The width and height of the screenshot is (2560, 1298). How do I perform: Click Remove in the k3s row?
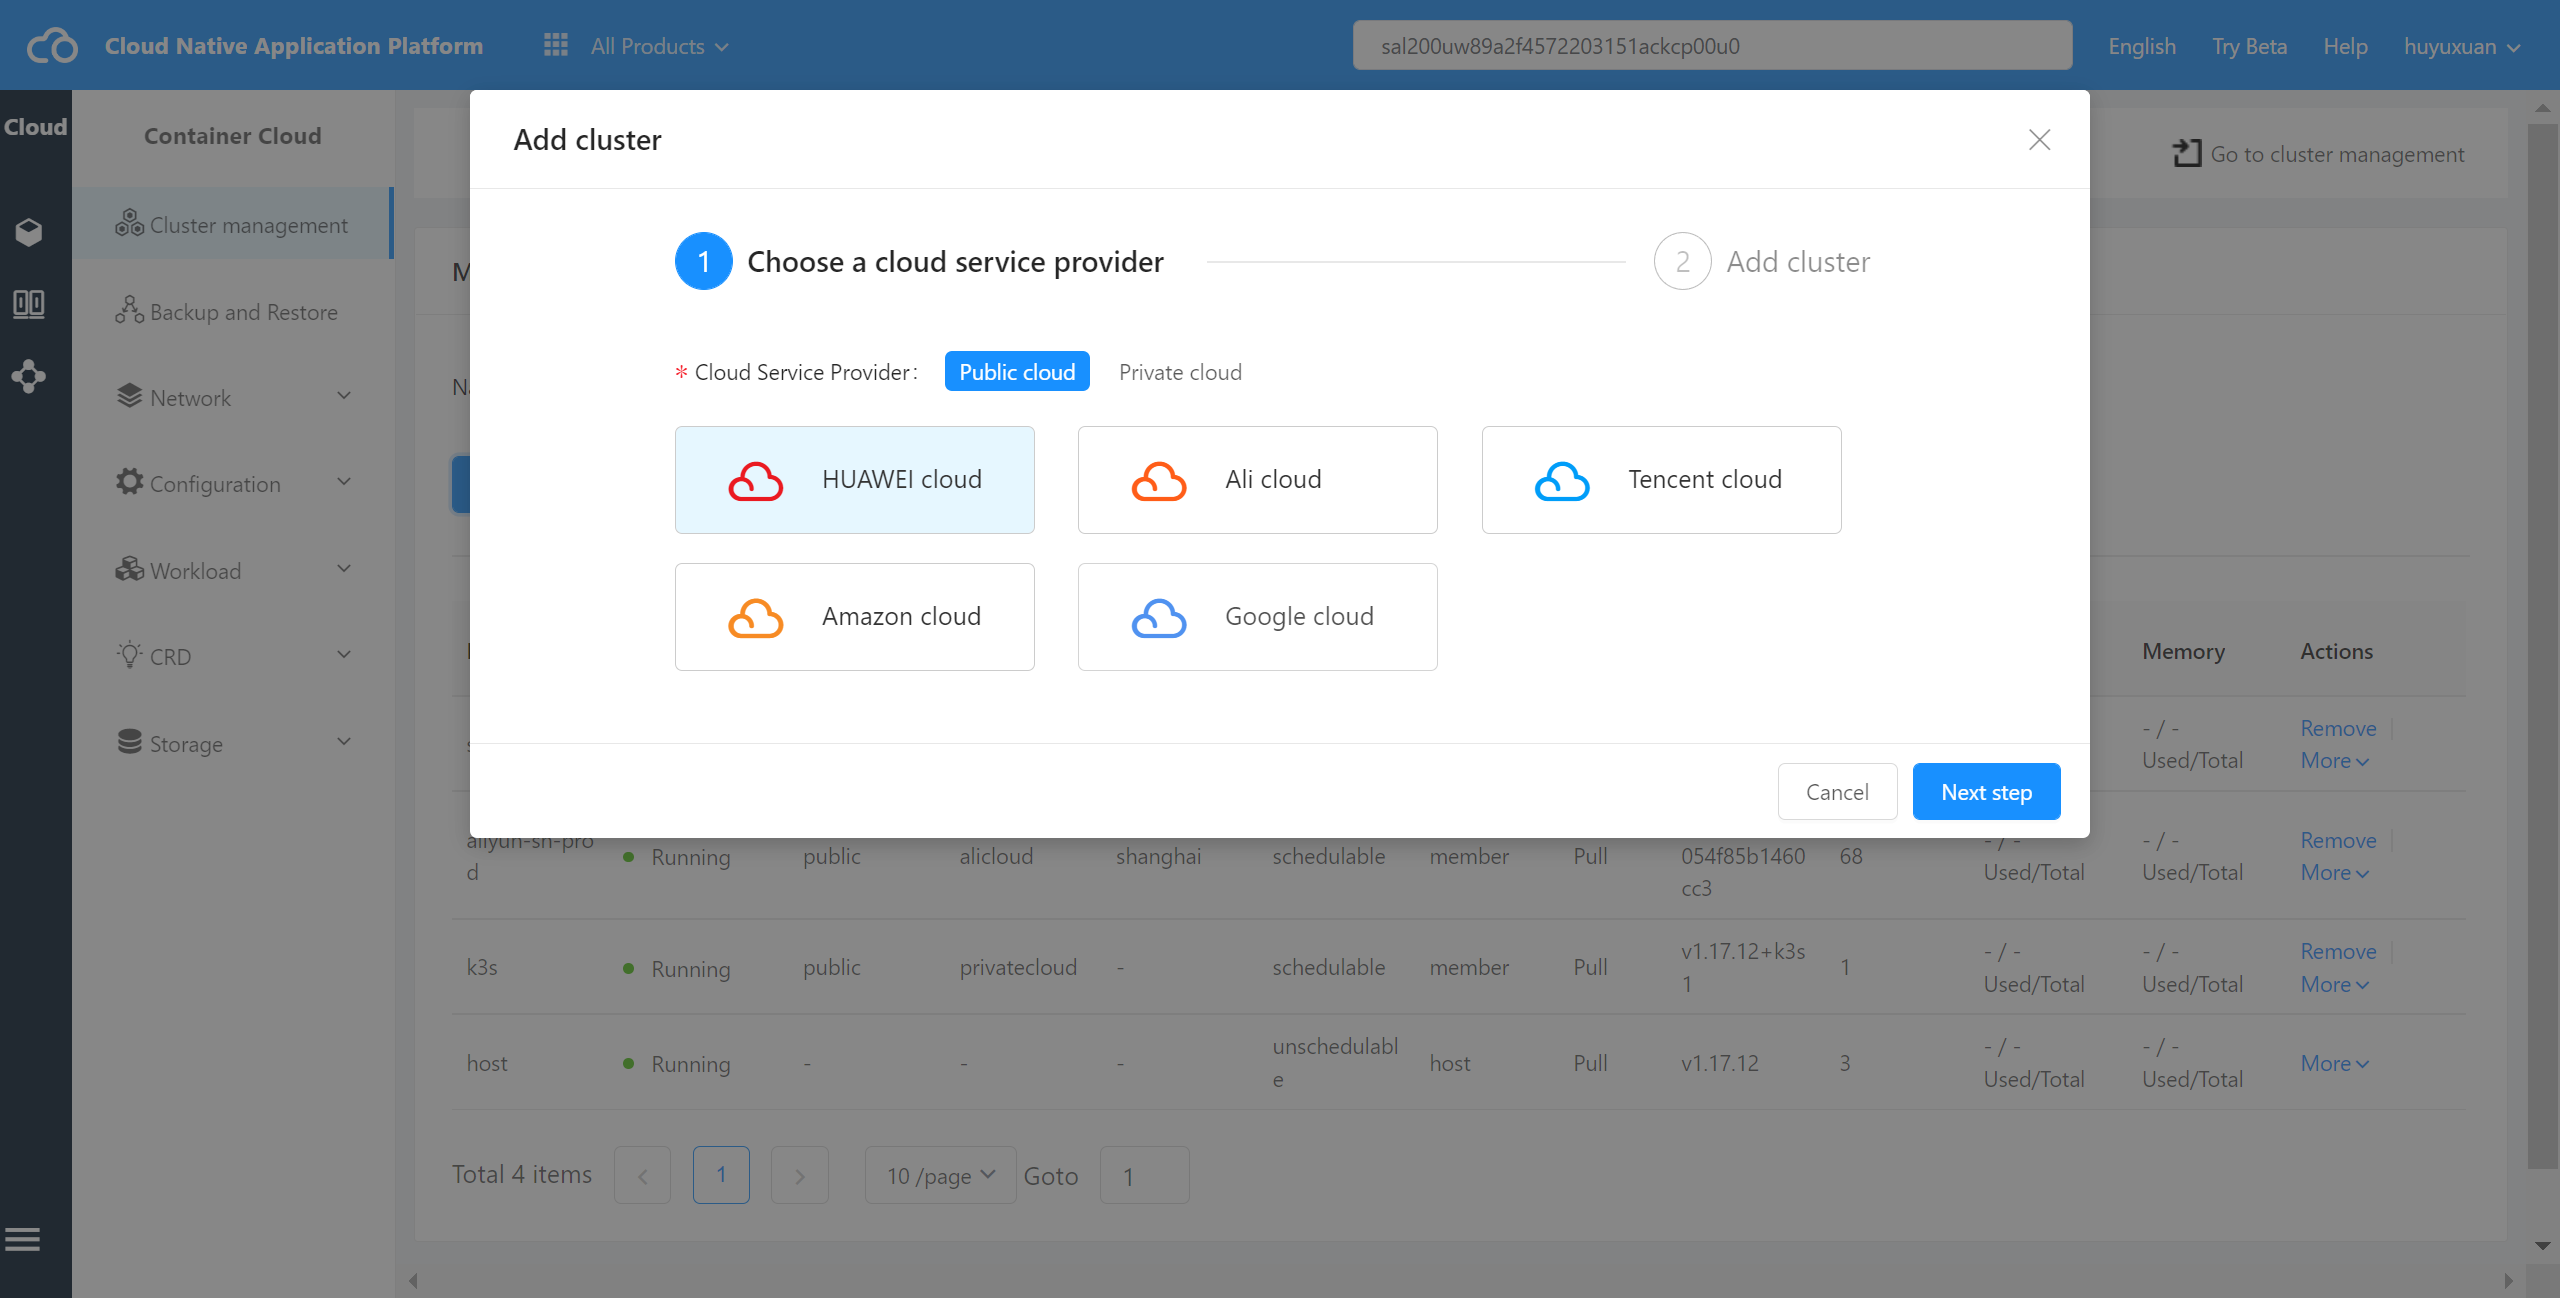click(x=2337, y=951)
